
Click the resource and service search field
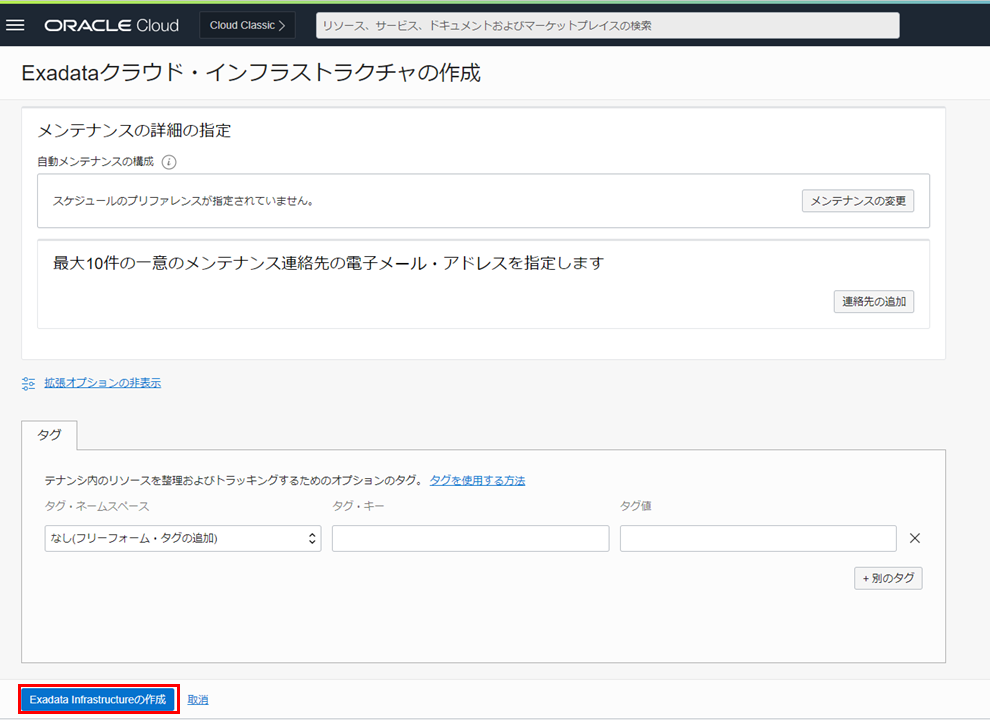pyautogui.click(x=607, y=25)
